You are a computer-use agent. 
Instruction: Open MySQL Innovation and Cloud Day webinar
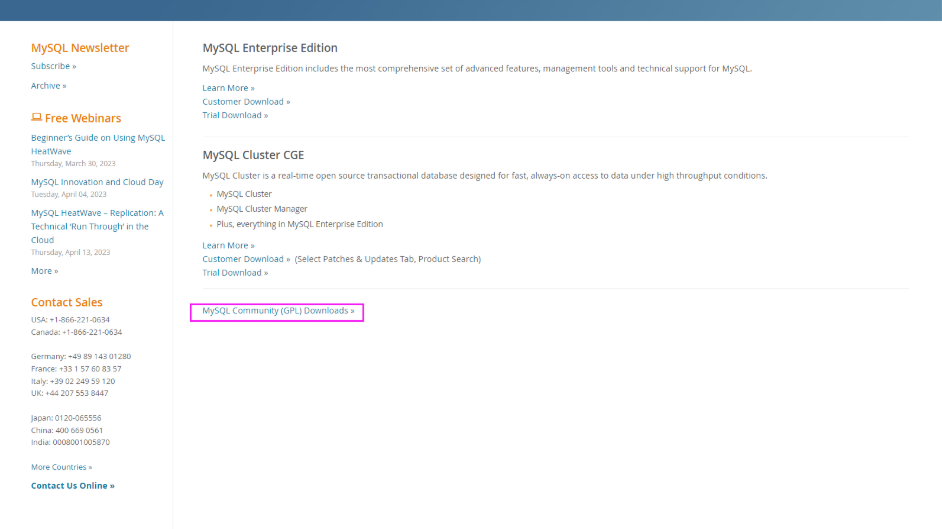pyautogui.click(x=97, y=182)
